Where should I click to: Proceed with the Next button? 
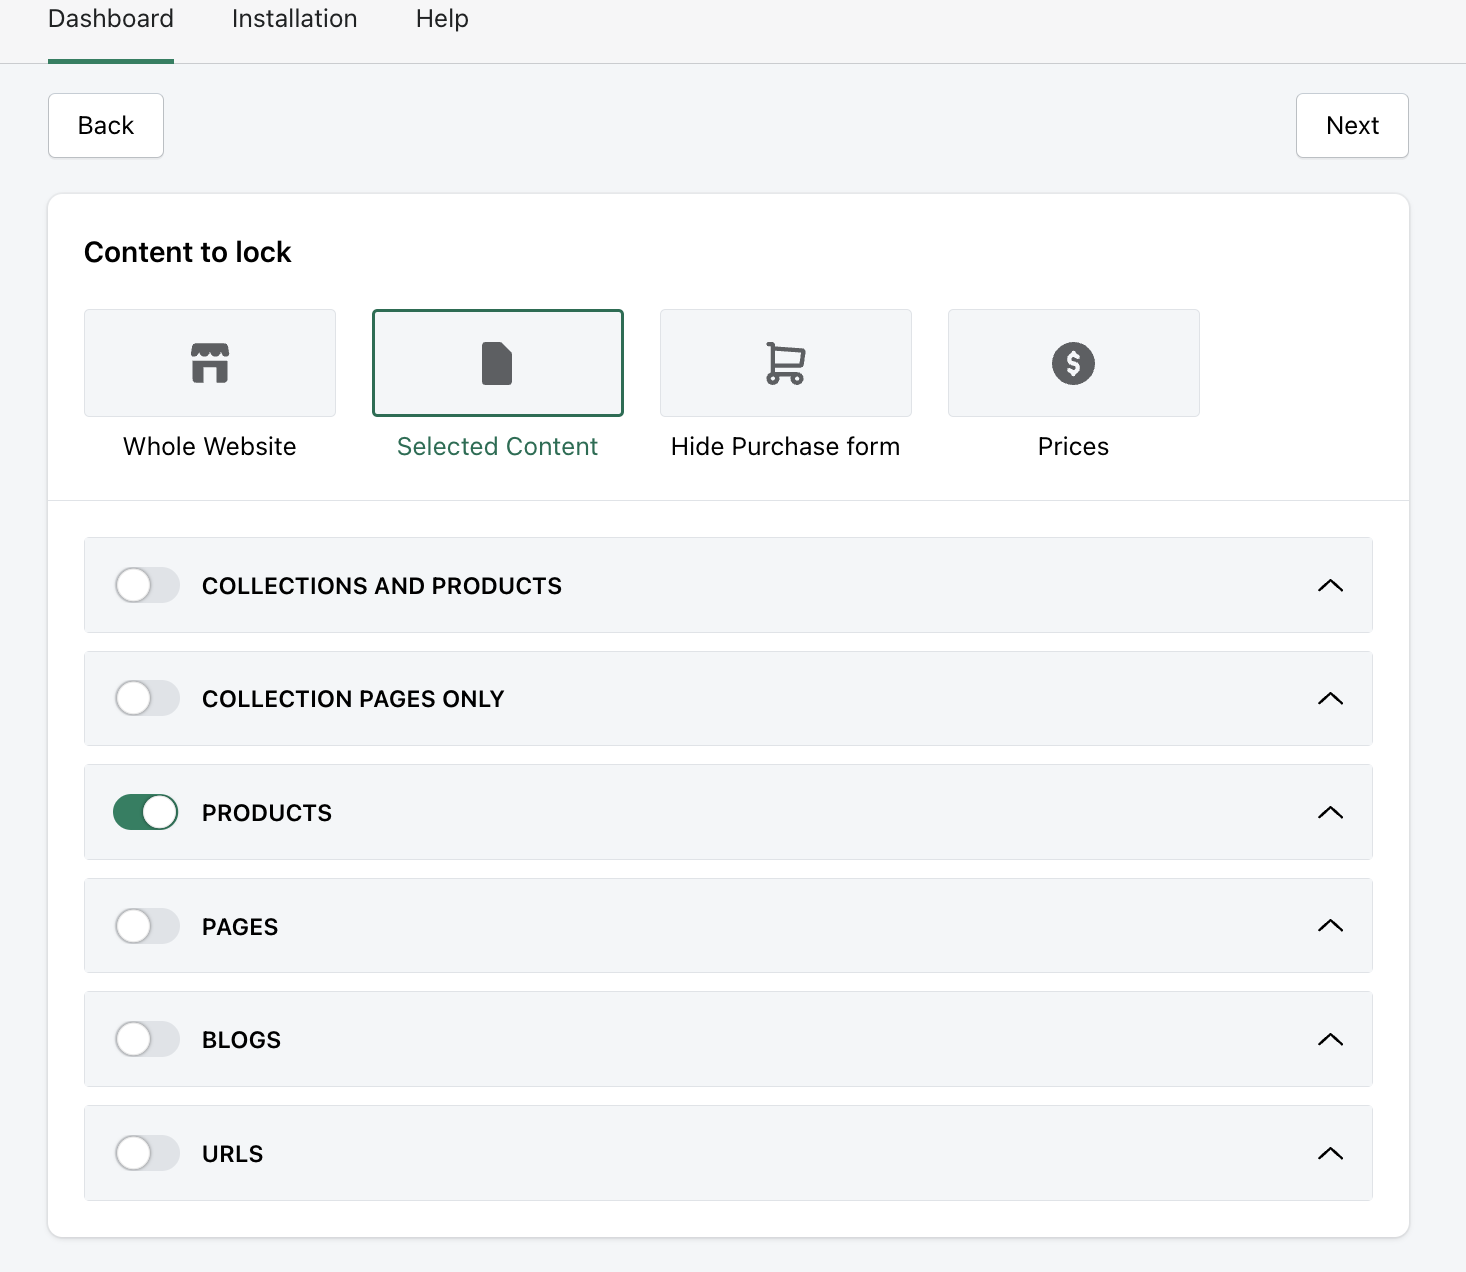point(1352,125)
